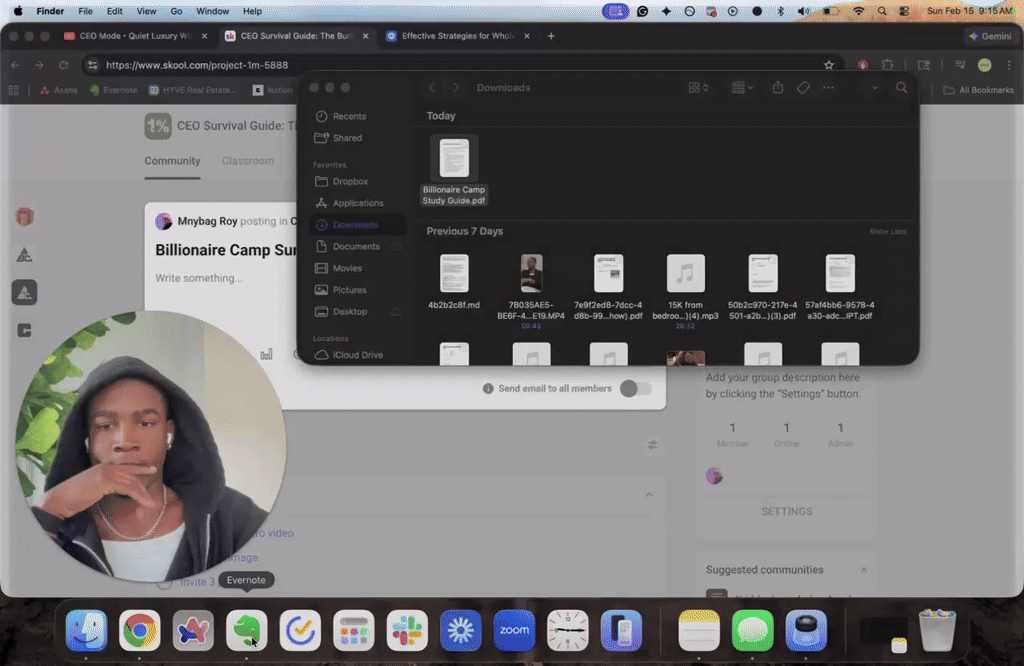Open Spotlight search in menu bar
Screen dimensions: 1024x666
point(882,11)
